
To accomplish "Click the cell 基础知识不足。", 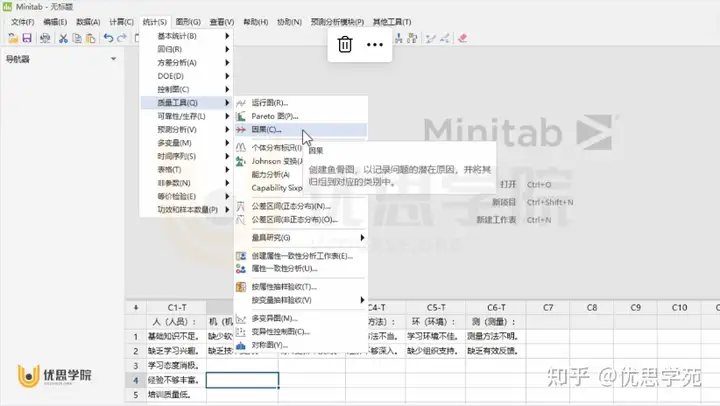I will pyautogui.click(x=177, y=337).
